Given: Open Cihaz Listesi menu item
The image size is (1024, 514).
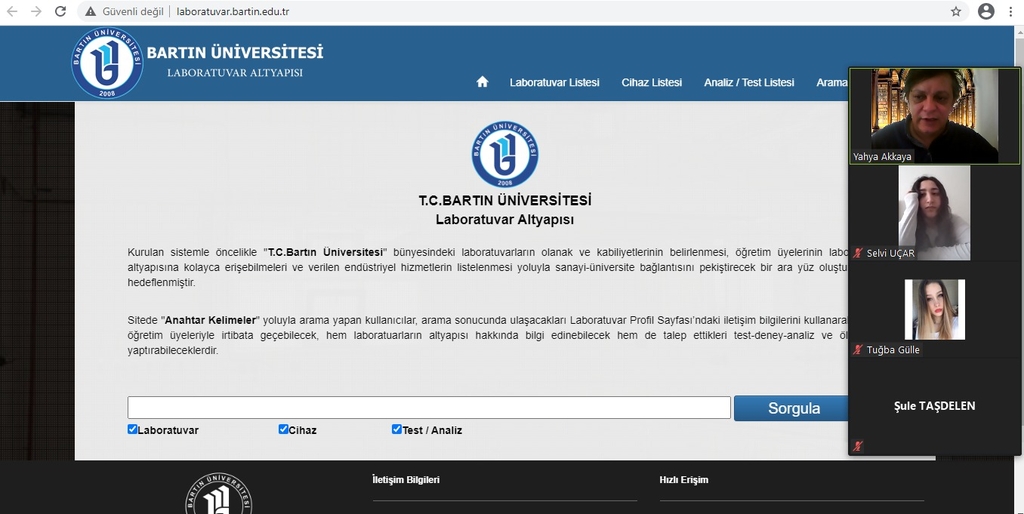Looking at the screenshot, I should [x=652, y=82].
